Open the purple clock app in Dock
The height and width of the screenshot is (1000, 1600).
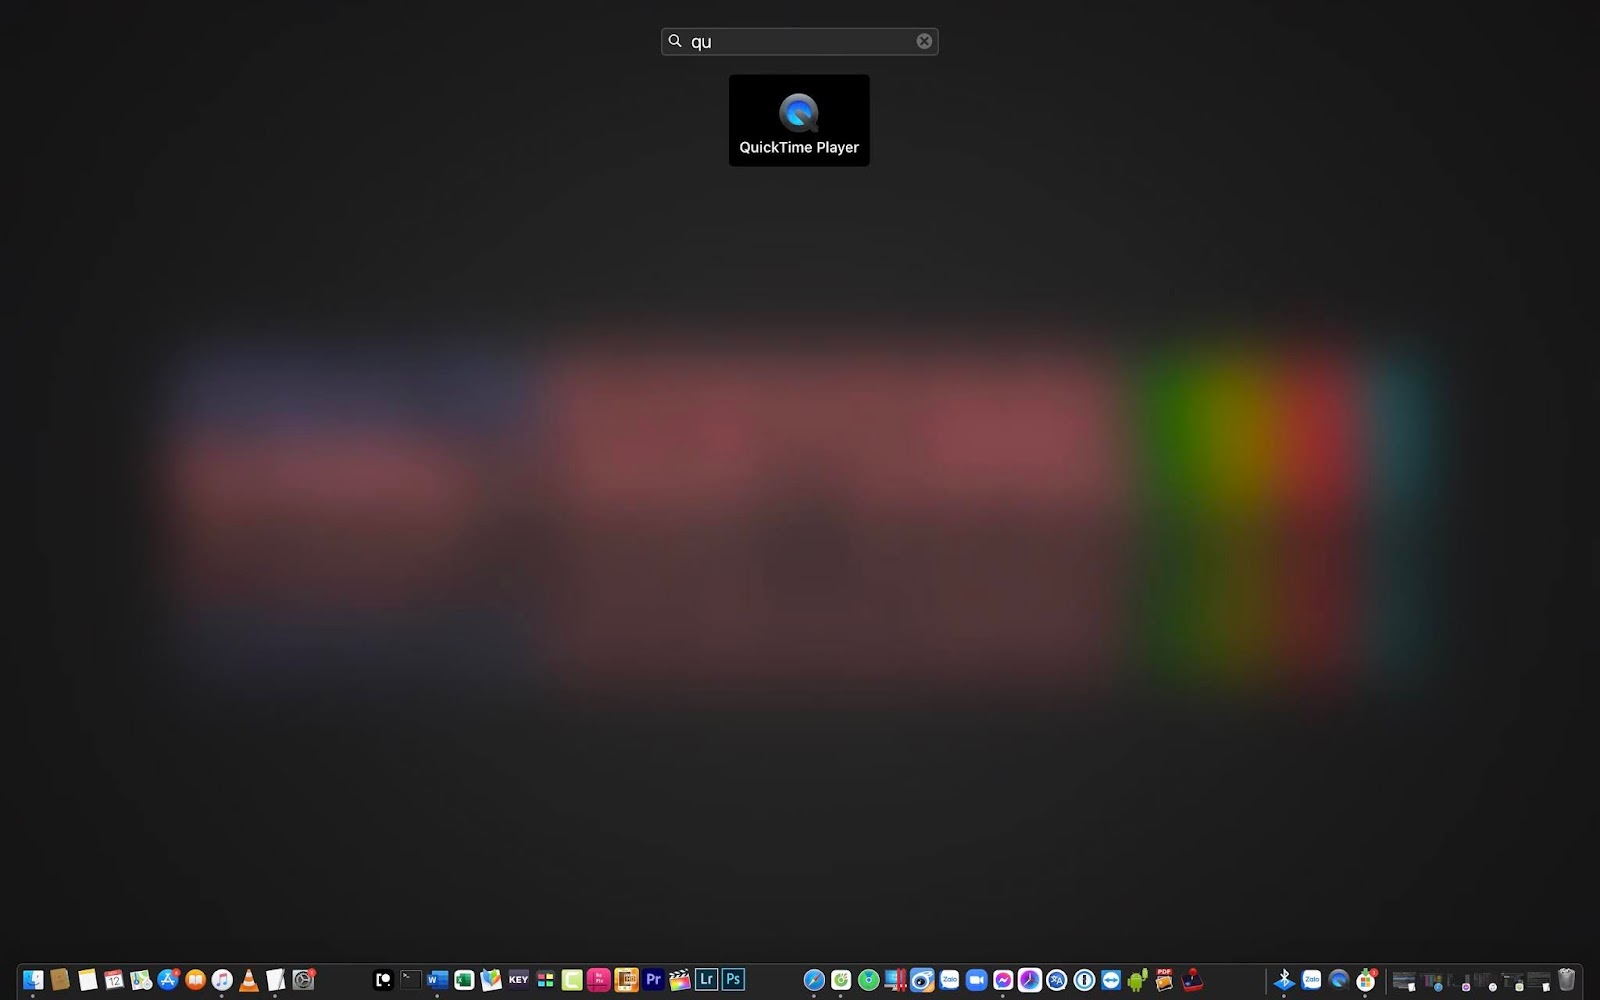coord(1030,980)
